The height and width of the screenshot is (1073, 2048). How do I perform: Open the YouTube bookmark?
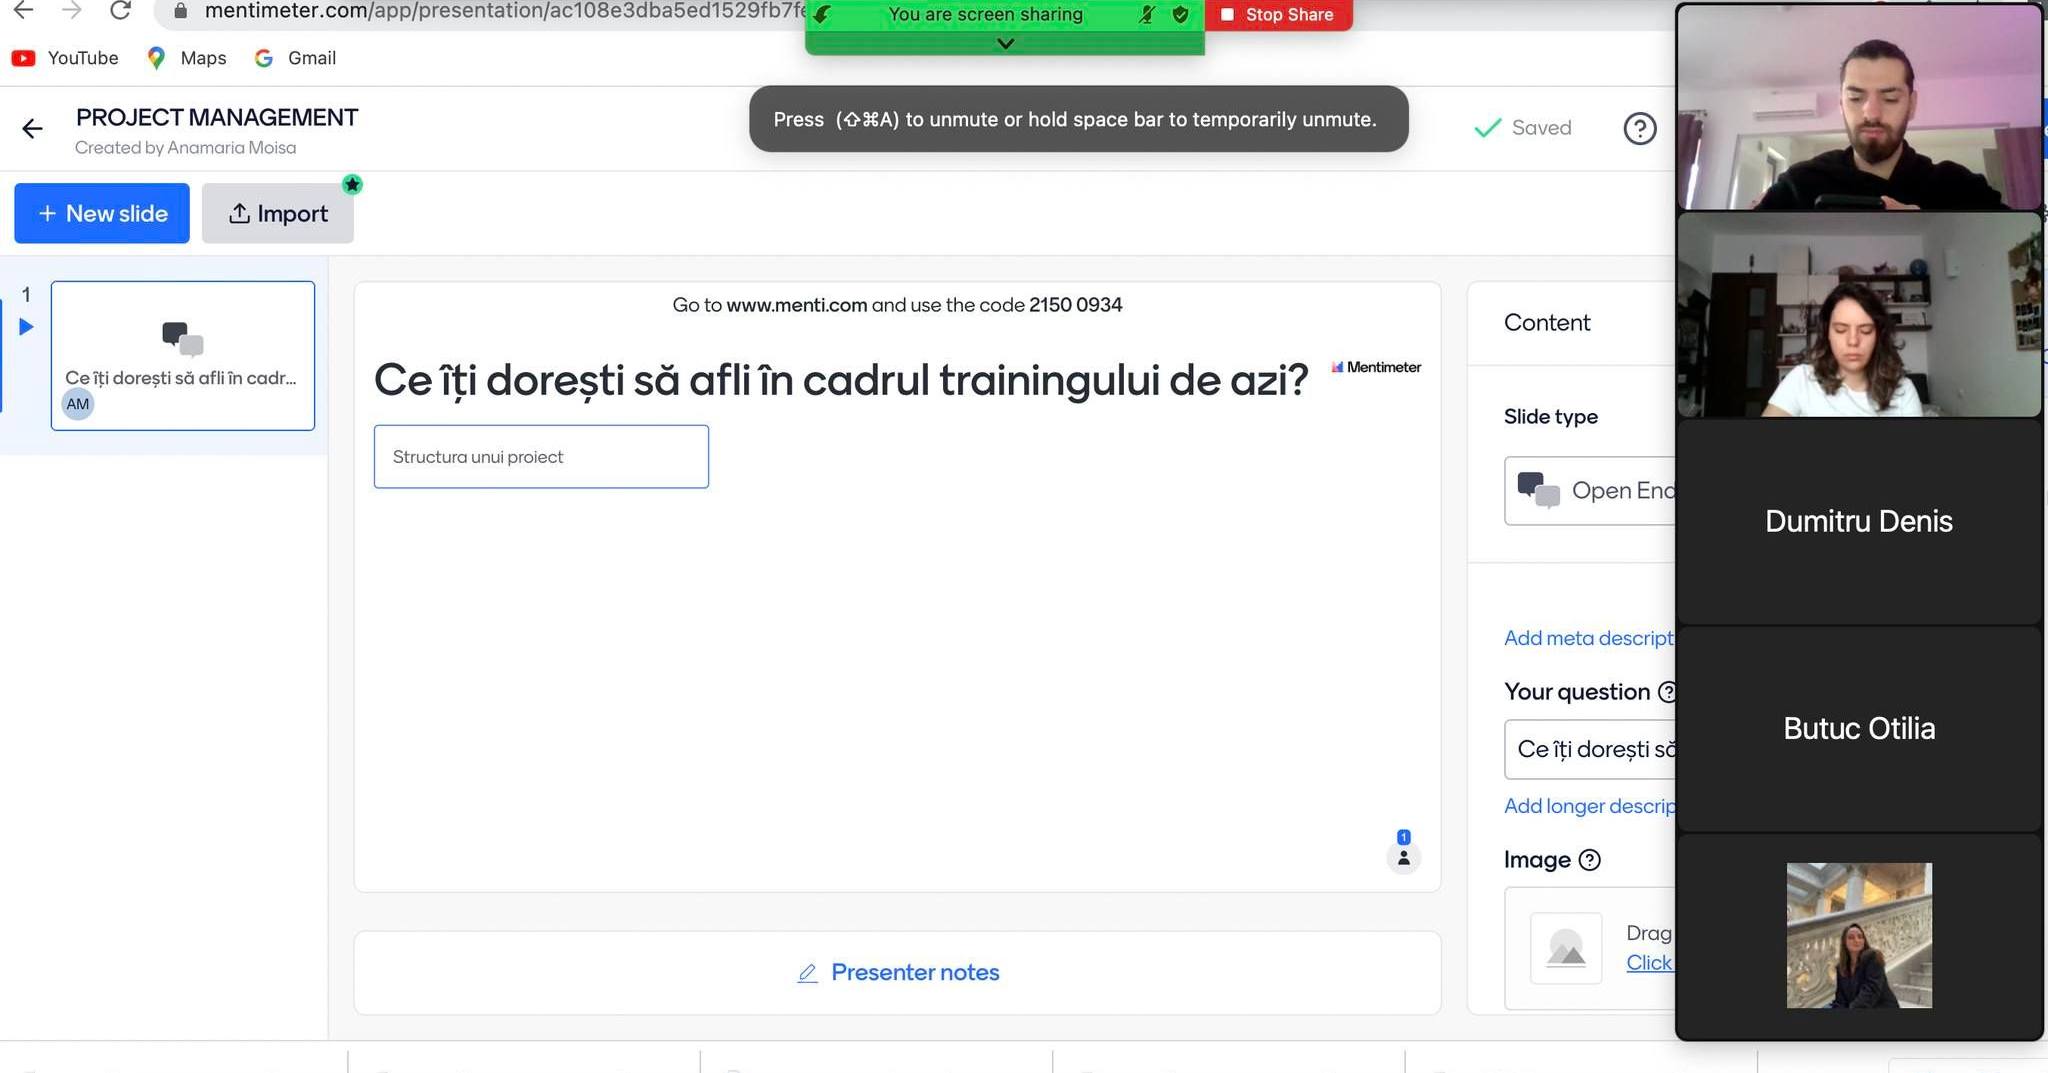pyautogui.click(x=66, y=58)
